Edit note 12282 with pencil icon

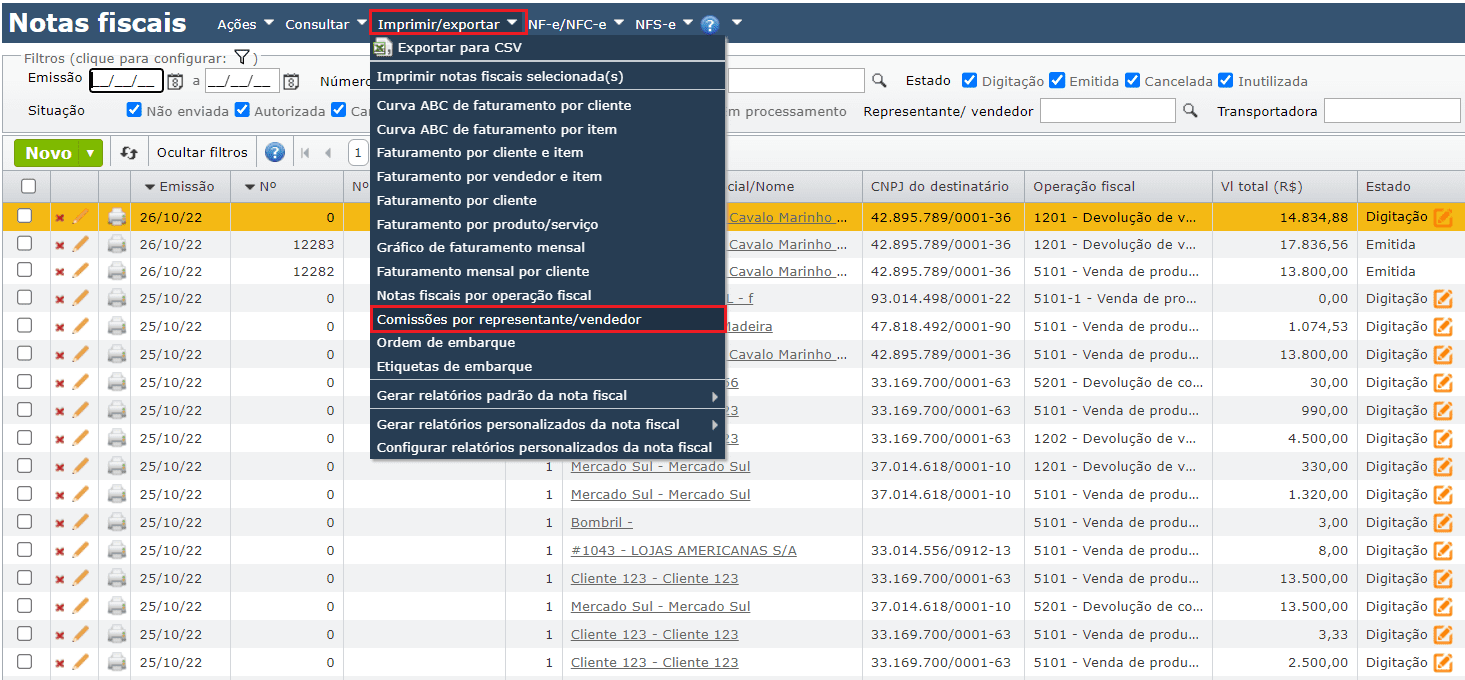click(81, 270)
